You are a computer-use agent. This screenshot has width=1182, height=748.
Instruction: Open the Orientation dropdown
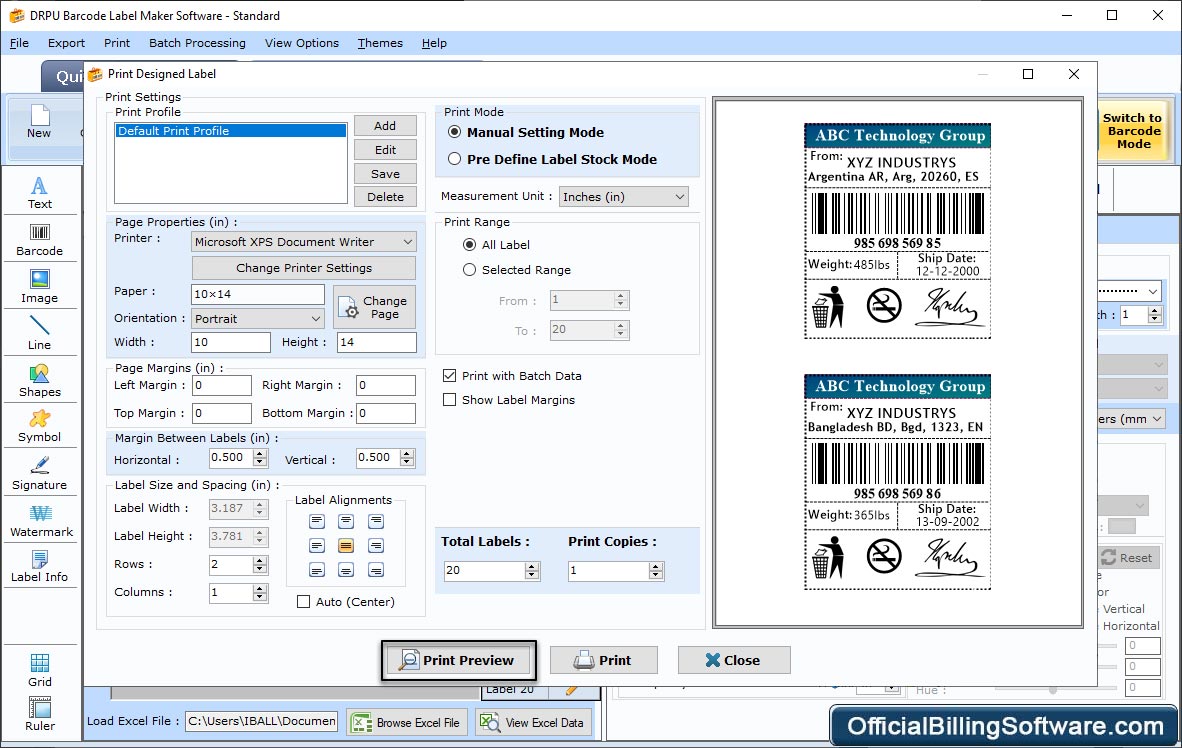click(x=258, y=319)
